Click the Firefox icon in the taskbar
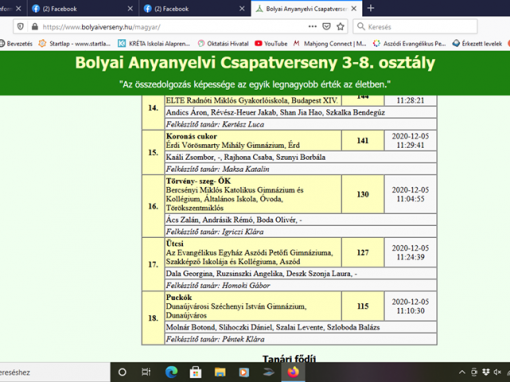This screenshot has width=510, height=382. point(293,372)
